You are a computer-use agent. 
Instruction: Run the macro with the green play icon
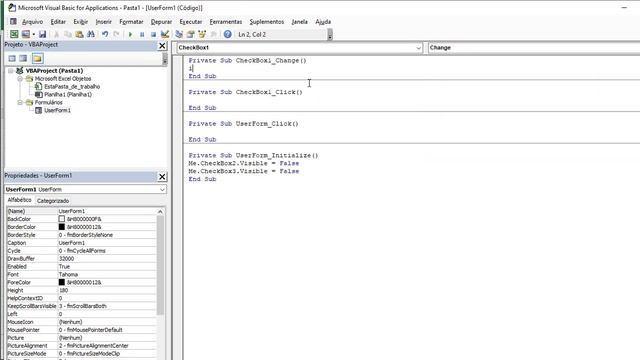point(130,34)
